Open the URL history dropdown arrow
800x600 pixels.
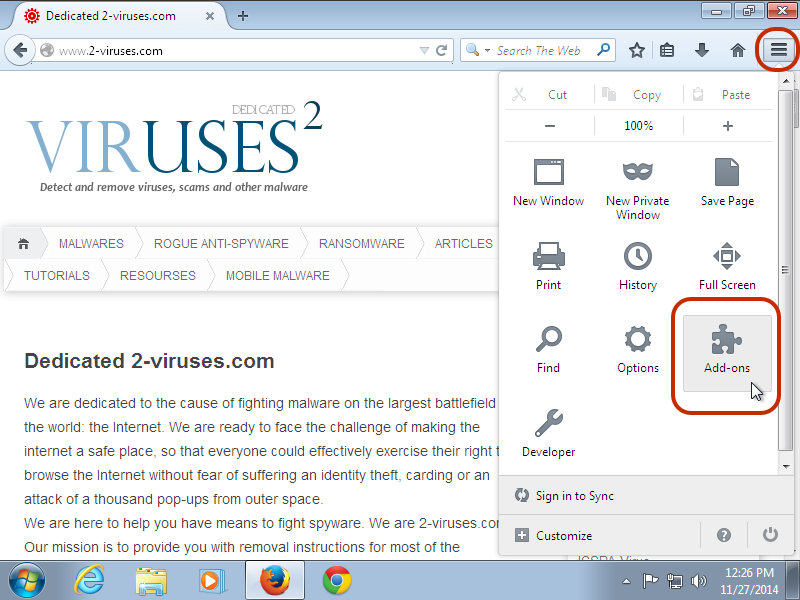[424, 51]
